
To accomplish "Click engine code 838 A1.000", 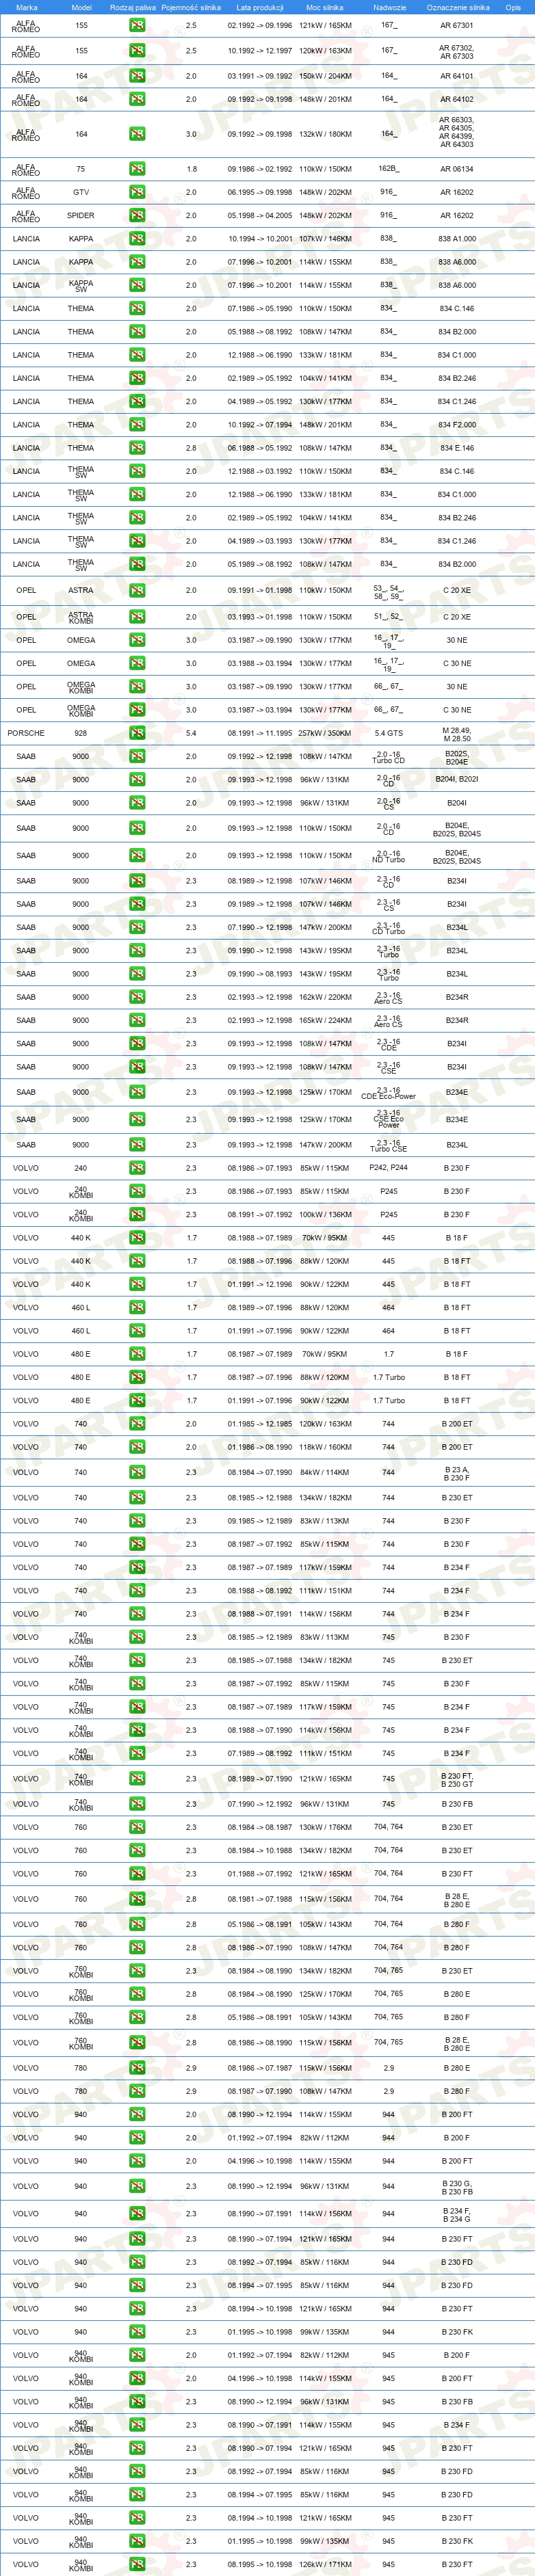I will 457,239.
